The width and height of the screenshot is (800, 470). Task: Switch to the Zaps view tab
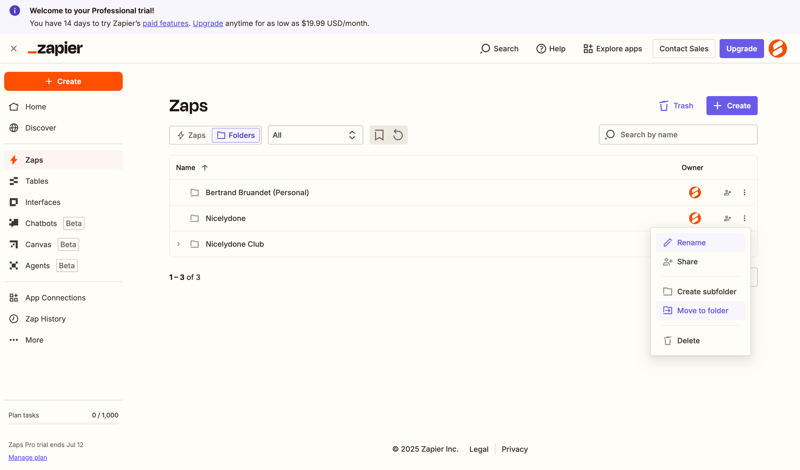[191, 135]
